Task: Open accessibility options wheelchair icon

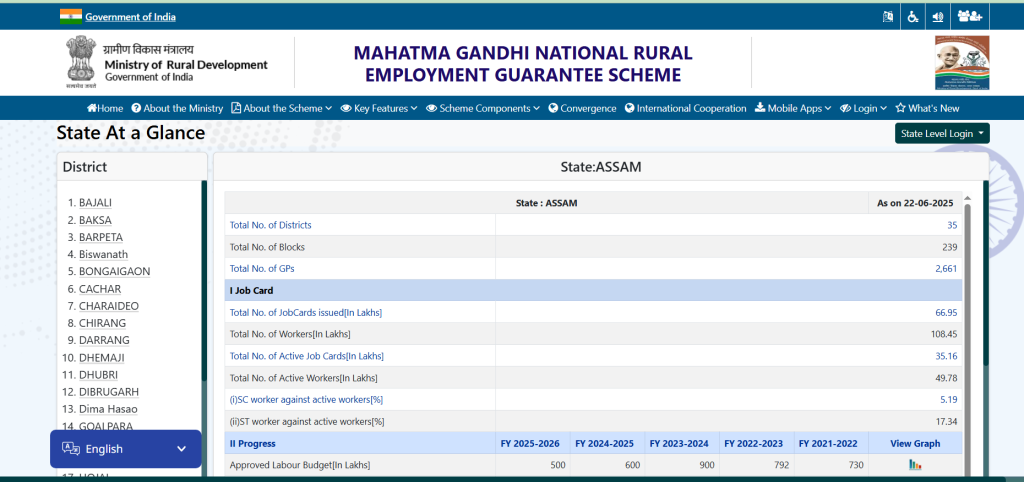Action: [912, 17]
